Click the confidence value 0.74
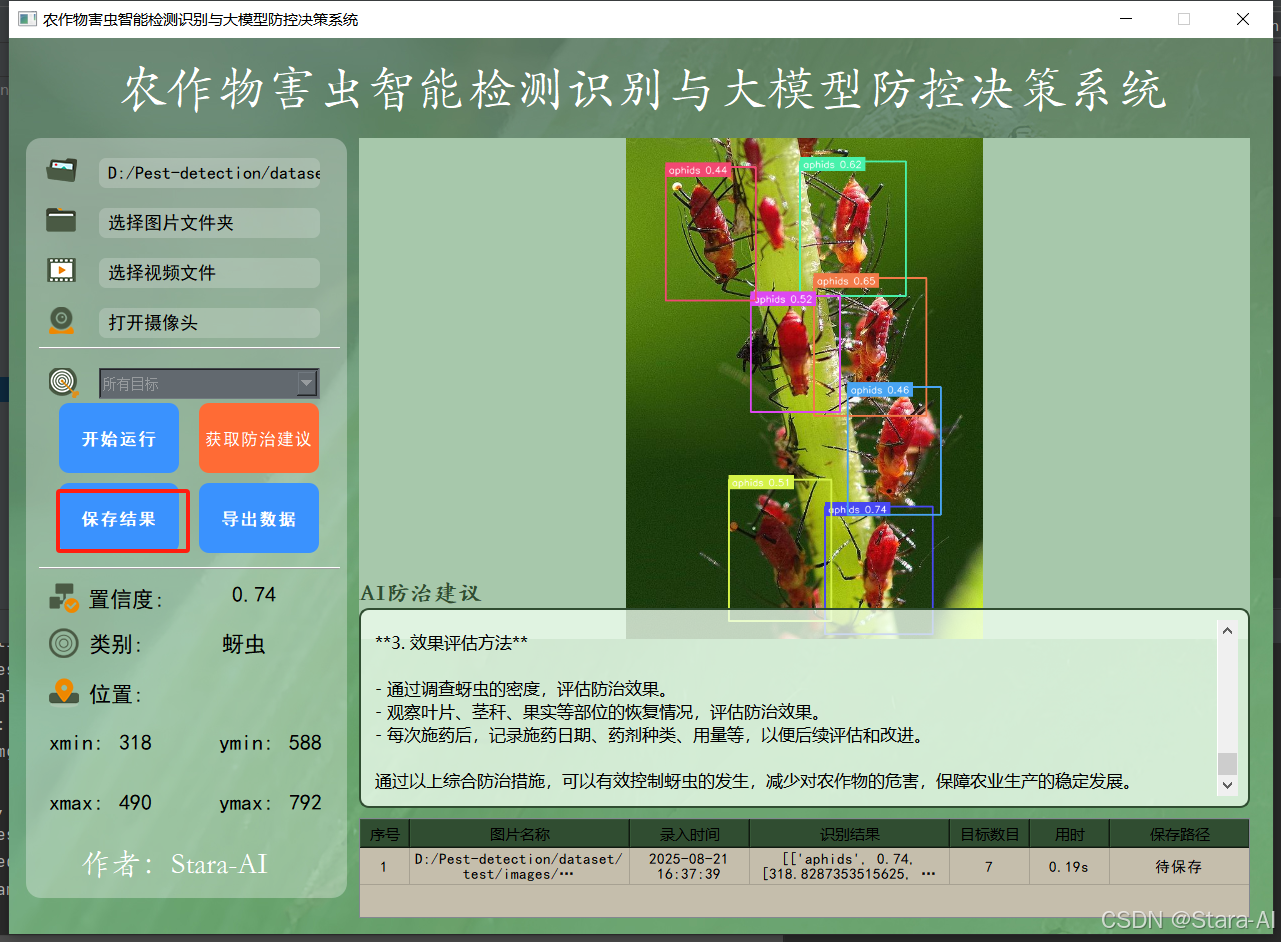1281x942 pixels. (x=254, y=595)
